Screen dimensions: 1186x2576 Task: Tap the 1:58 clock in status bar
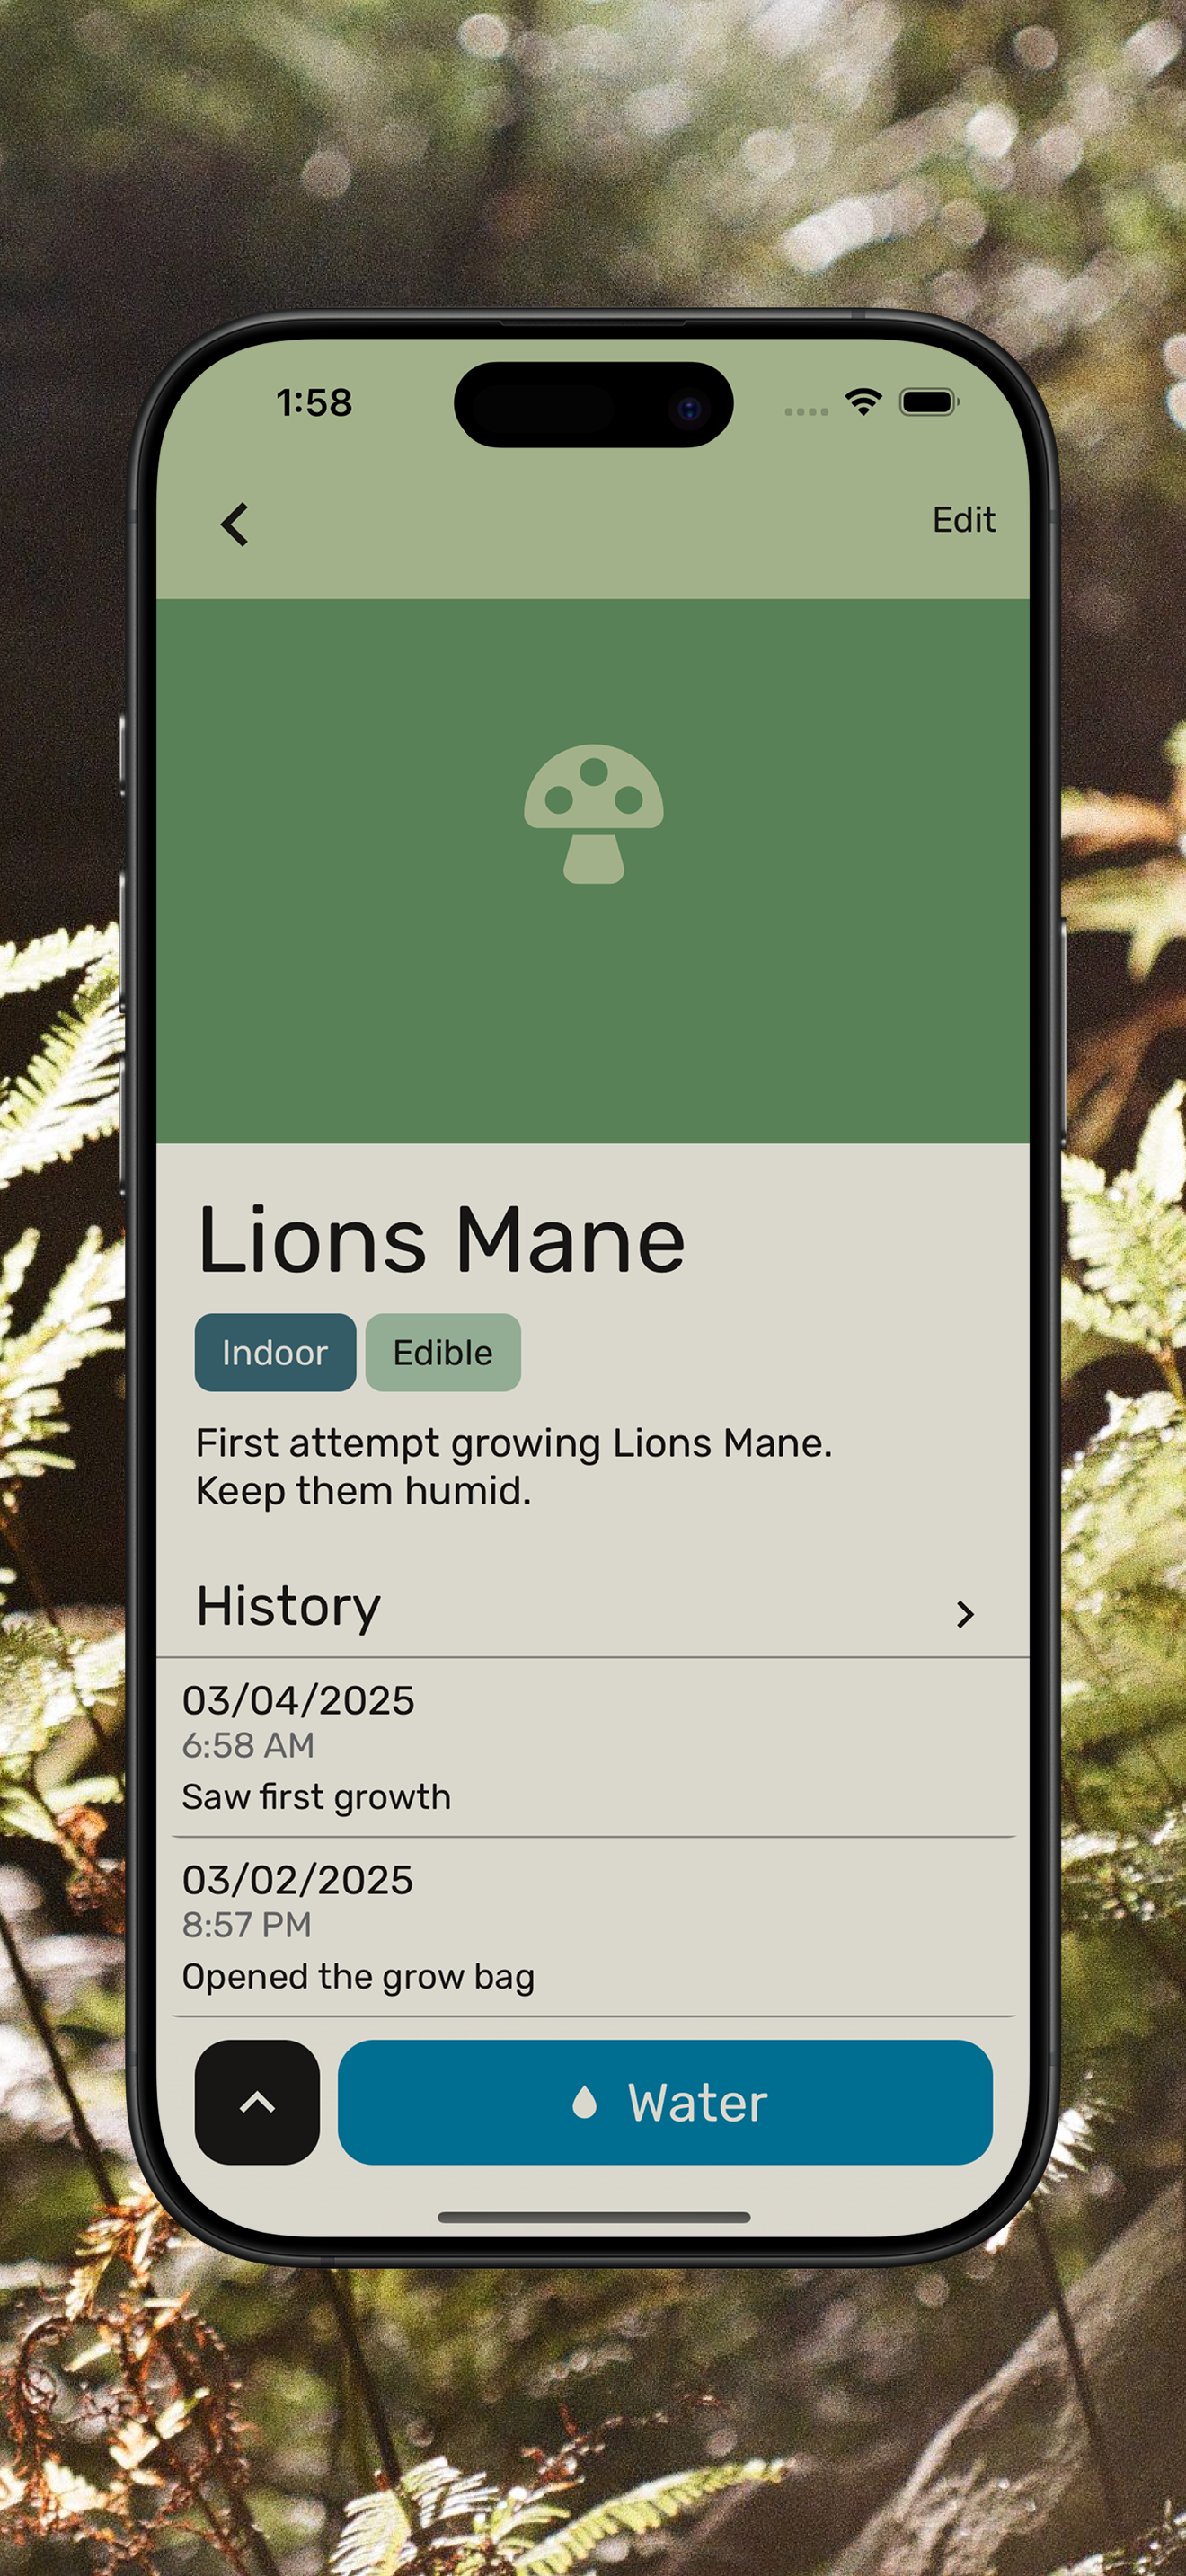(314, 402)
